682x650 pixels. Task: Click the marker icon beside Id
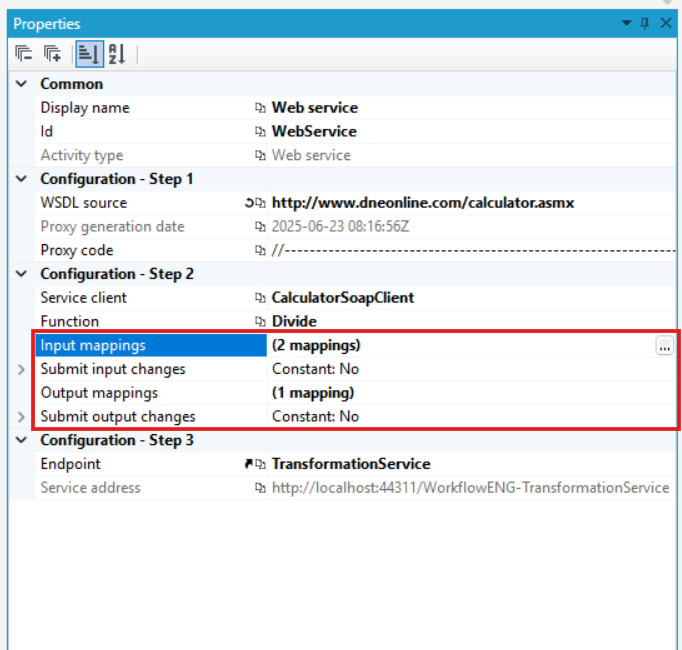click(260, 131)
